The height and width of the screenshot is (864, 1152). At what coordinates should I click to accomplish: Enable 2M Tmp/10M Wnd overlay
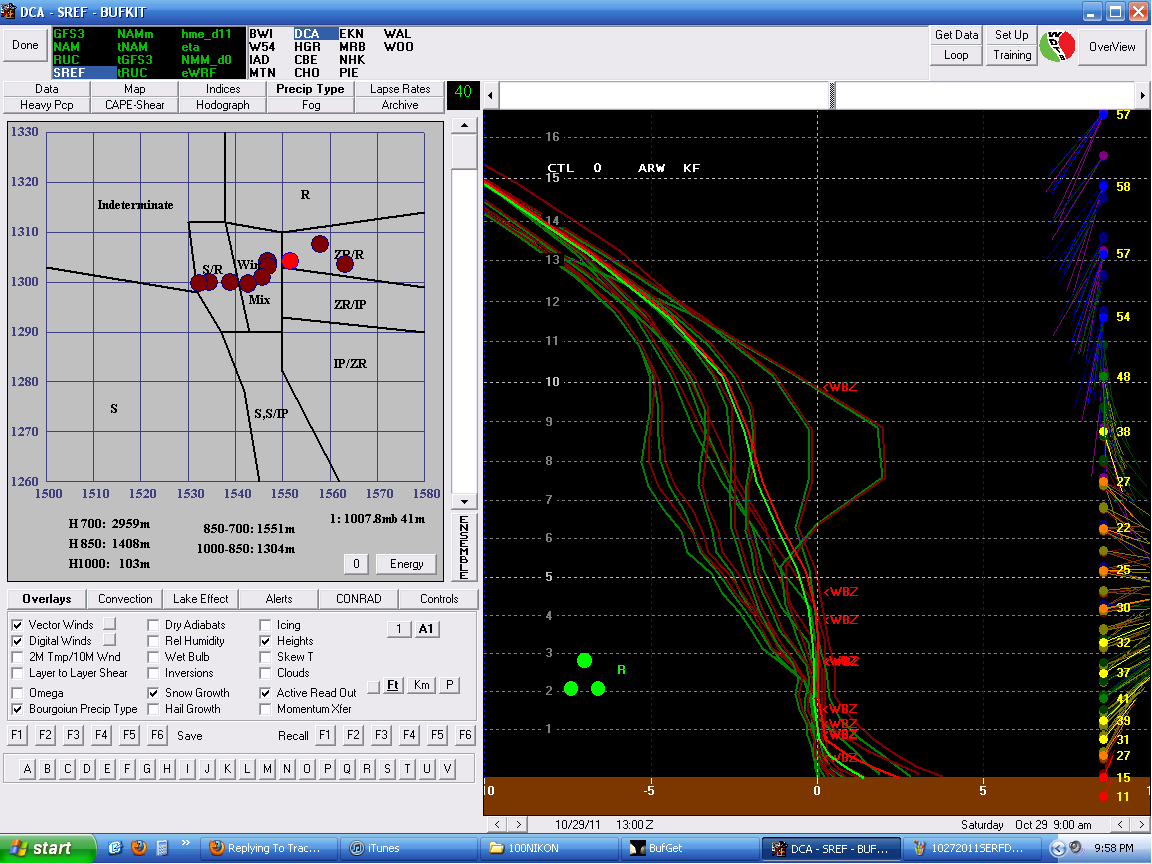tap(18, 657)
